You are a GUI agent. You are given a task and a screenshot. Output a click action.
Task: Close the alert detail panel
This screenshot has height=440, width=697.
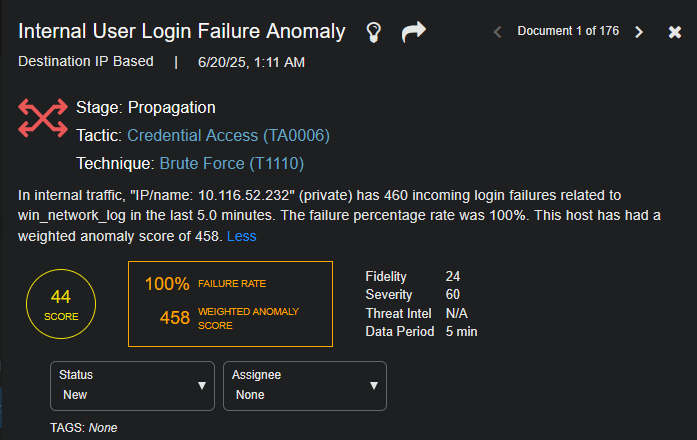coord(675,32)
